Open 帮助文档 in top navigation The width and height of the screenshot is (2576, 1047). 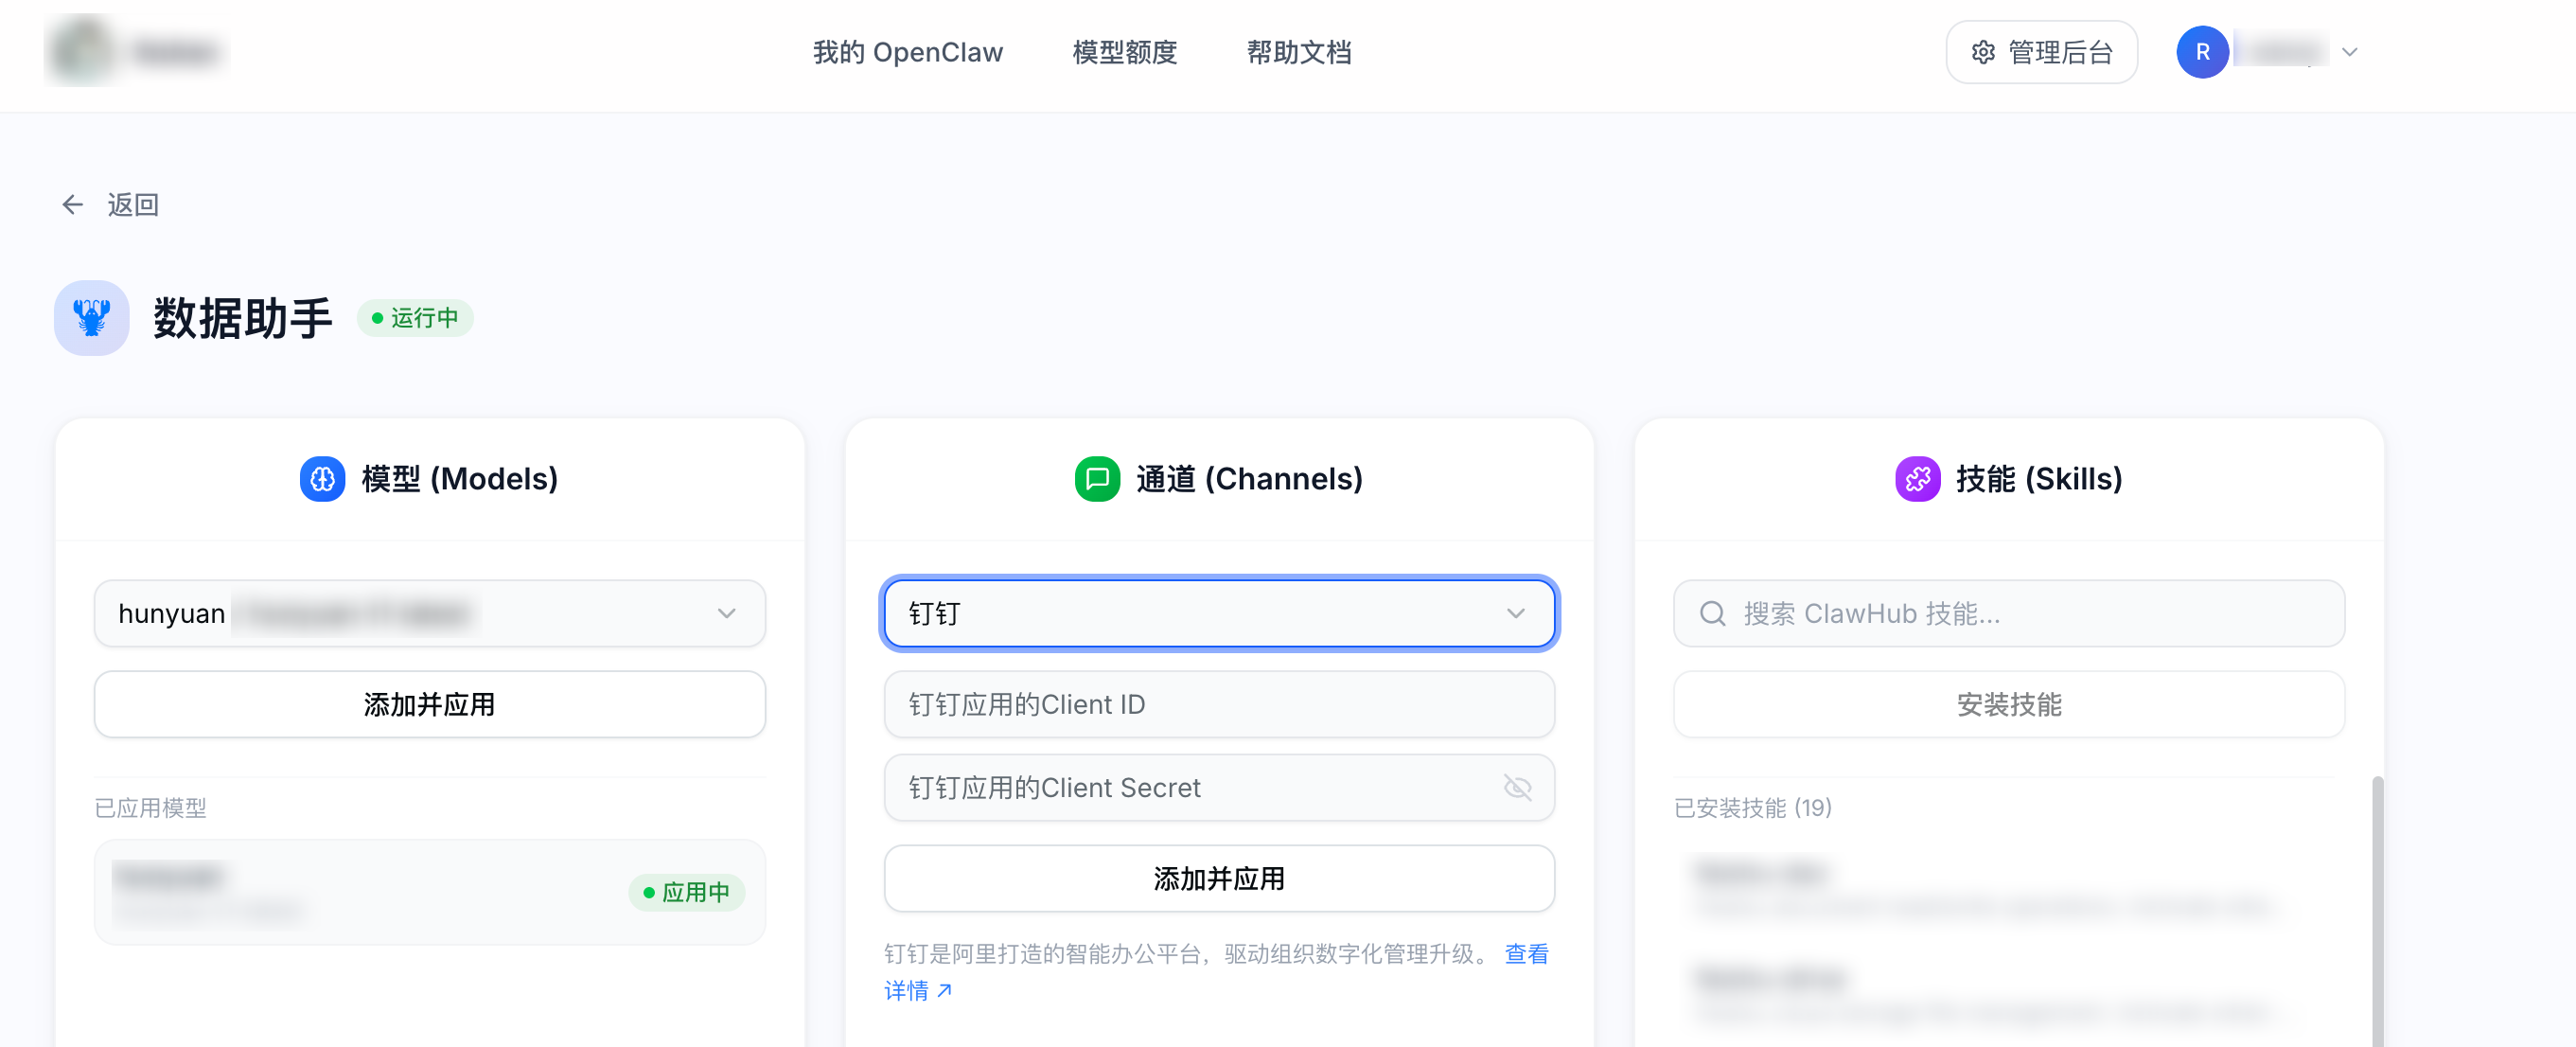[x=1298, y=52]
